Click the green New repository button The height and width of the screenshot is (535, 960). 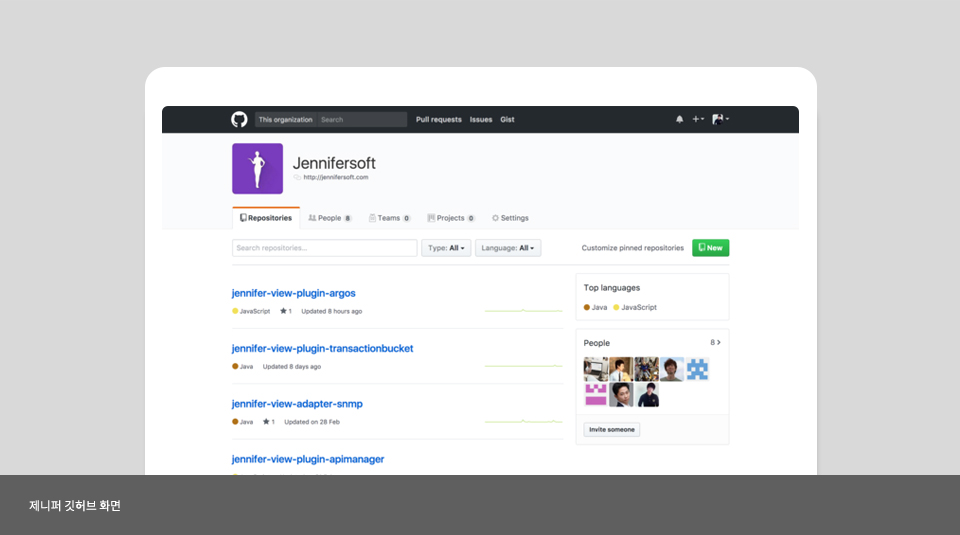point(710,248)
